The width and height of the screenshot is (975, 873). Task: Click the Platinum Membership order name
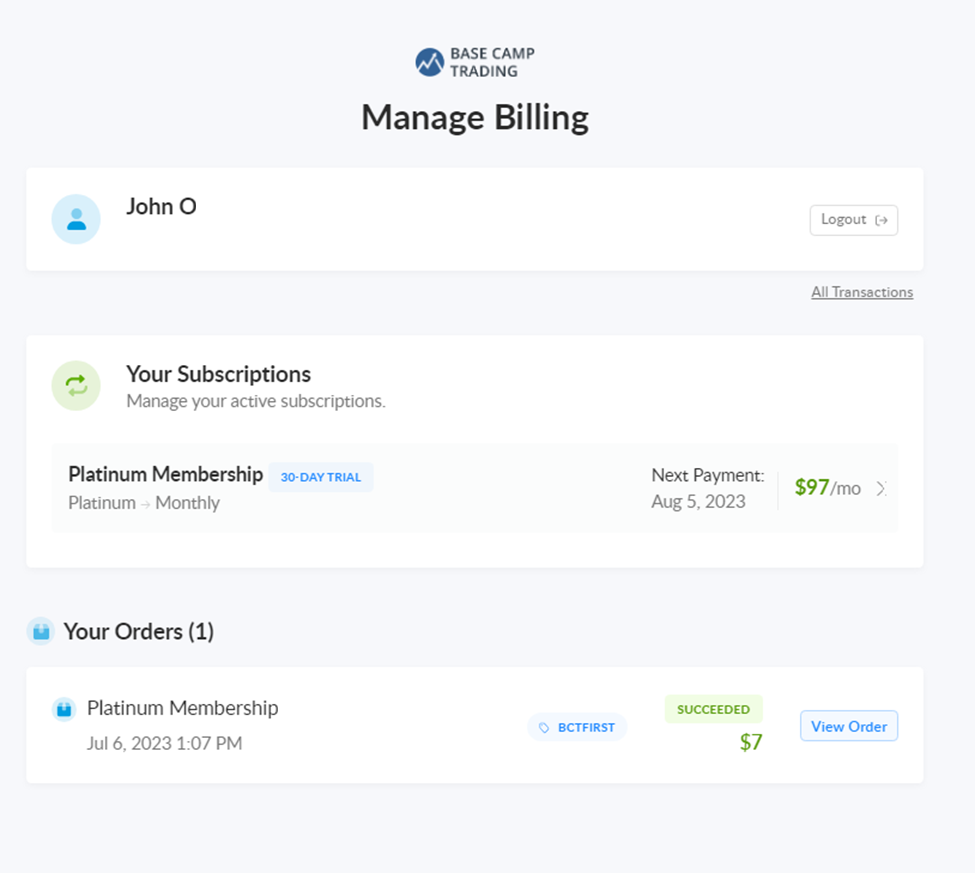pyautogui.click(x=182, y=708)
